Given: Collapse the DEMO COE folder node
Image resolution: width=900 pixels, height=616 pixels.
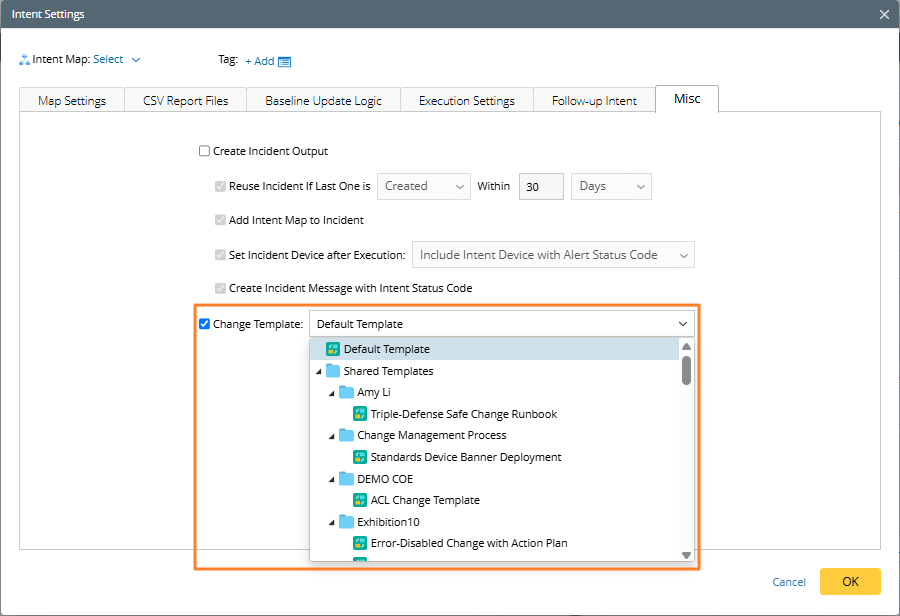Looking at the screenshot, I should 333,479.
